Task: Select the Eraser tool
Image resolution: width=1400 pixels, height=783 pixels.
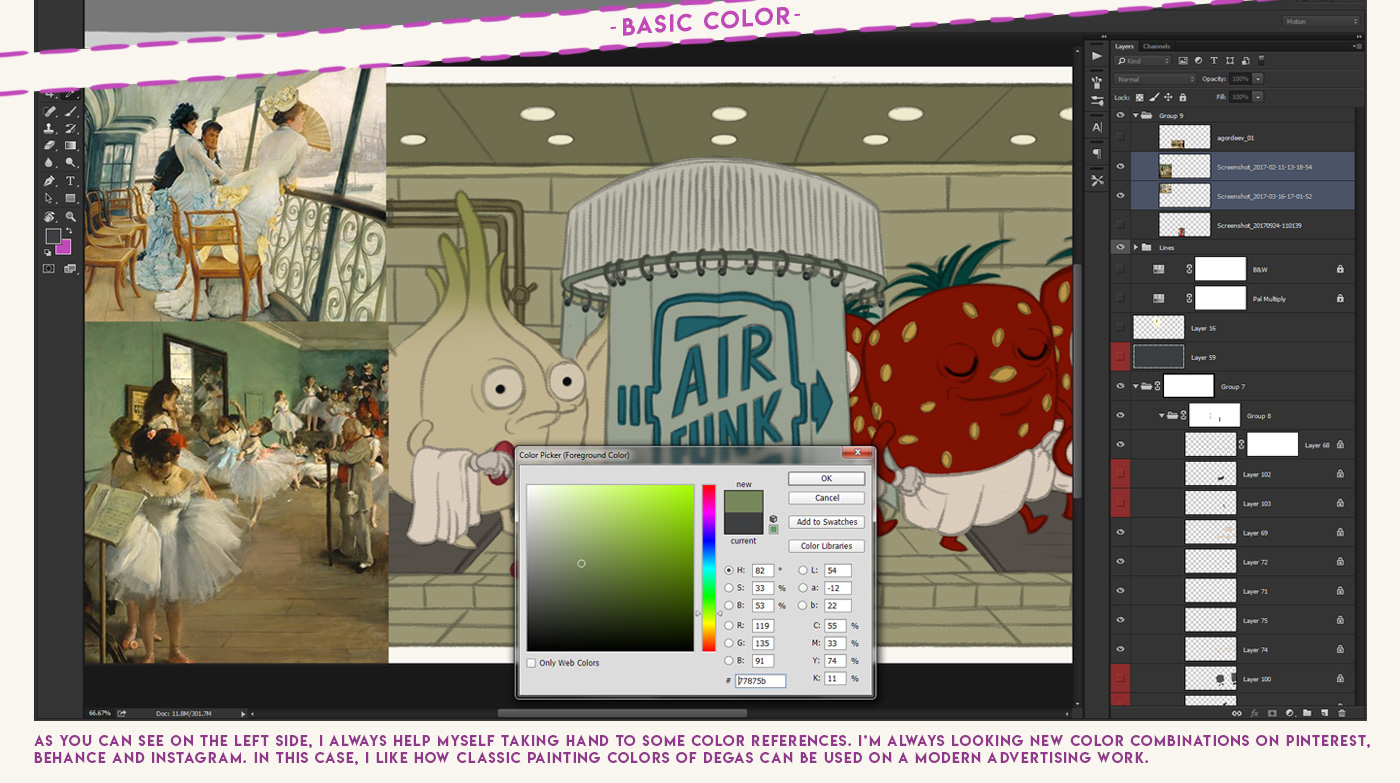Action: click(x=49, y=145)
